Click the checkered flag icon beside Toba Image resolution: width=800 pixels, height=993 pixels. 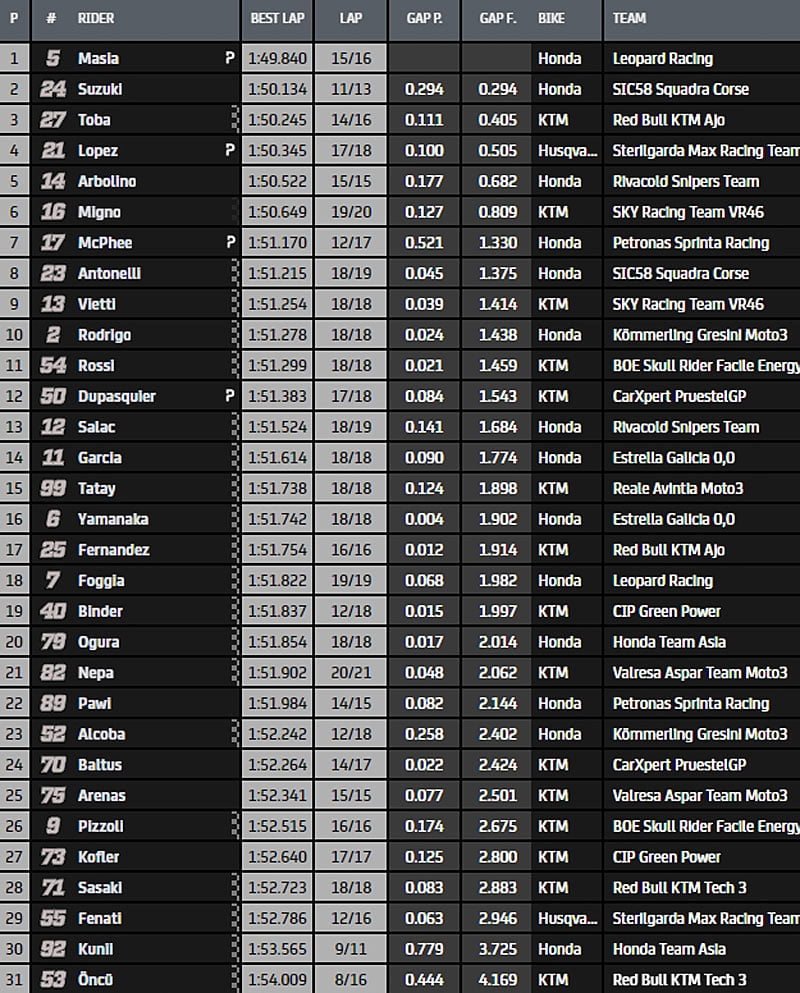click(235, 120)
